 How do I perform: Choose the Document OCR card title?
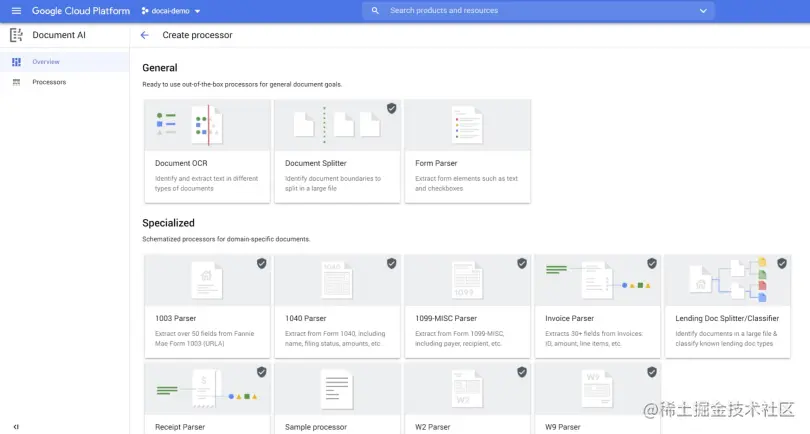click(181, 163)
